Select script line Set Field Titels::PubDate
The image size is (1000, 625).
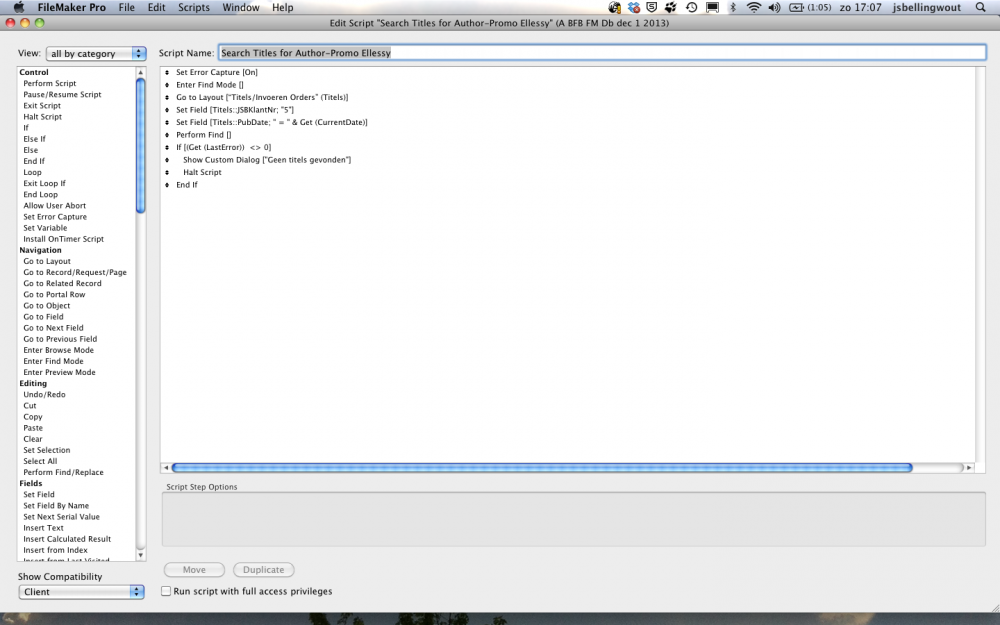tap(272, 122)
